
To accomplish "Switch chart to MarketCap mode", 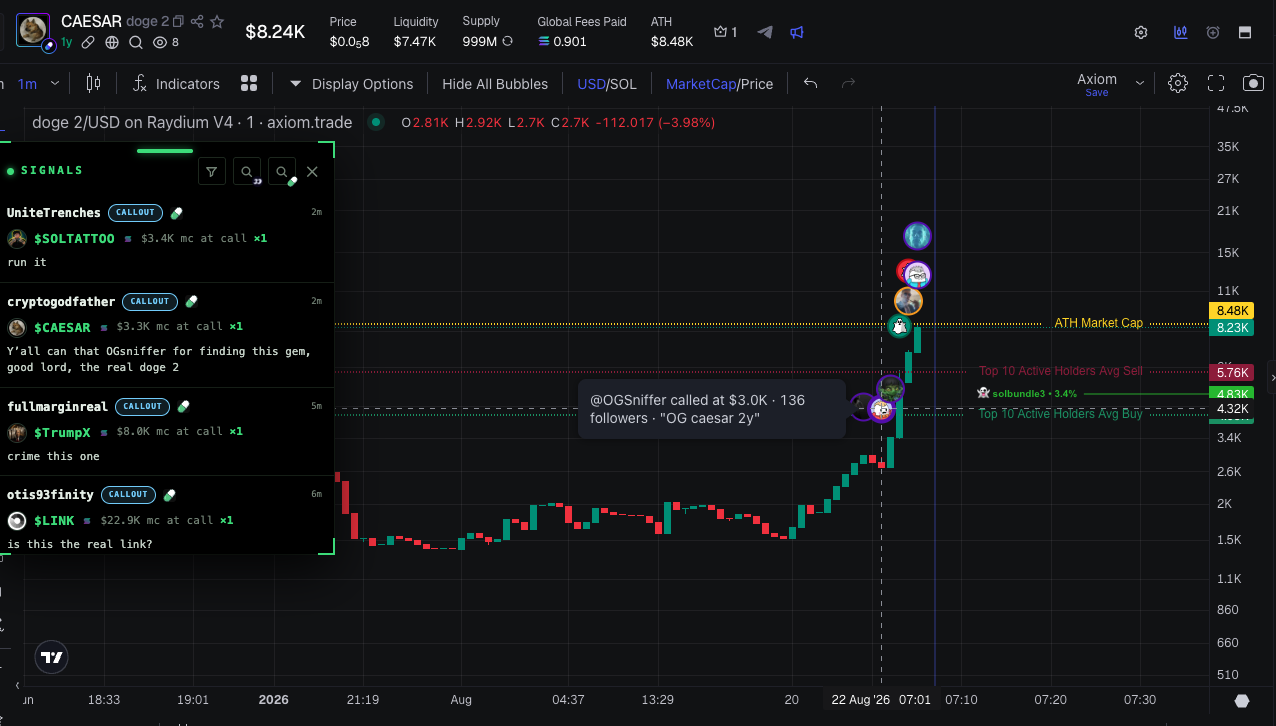I will click(x=700, y=84).
